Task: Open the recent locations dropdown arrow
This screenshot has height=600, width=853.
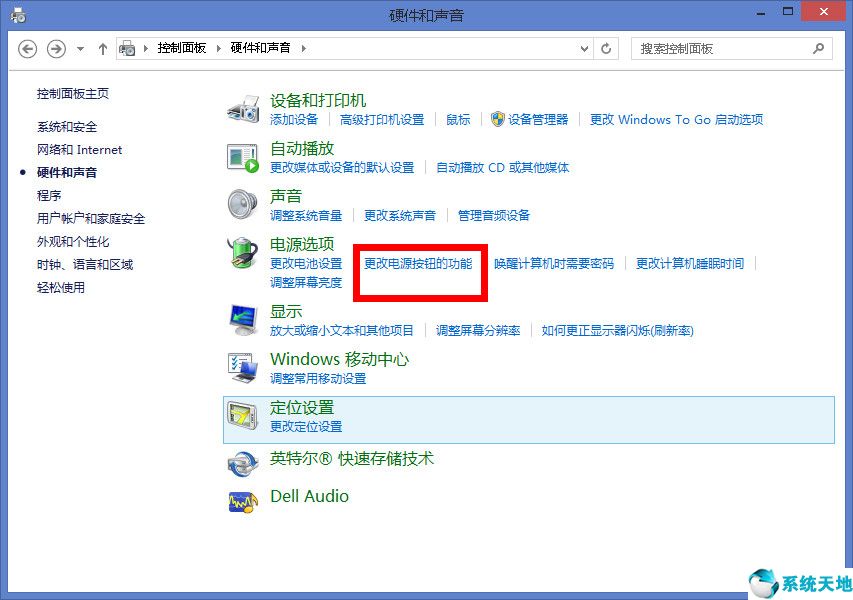Action: click(81, 49)
